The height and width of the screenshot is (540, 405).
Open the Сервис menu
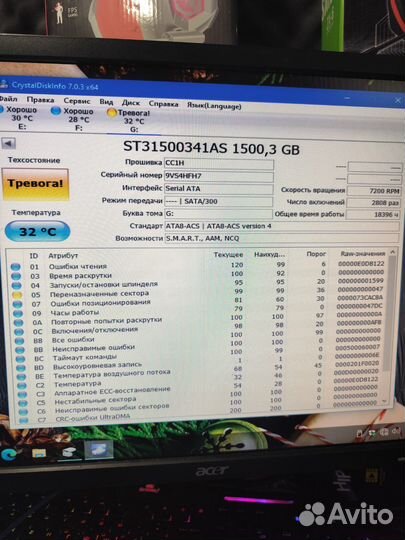point(77,101)
